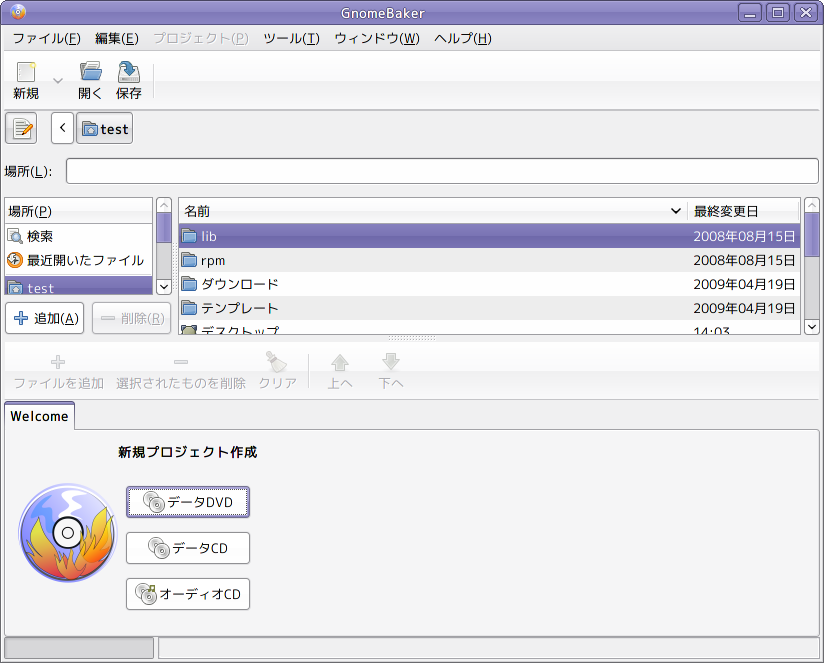Click the back arrow path button
This screenshot has height=663, width=824.
(x=62, y=128)
